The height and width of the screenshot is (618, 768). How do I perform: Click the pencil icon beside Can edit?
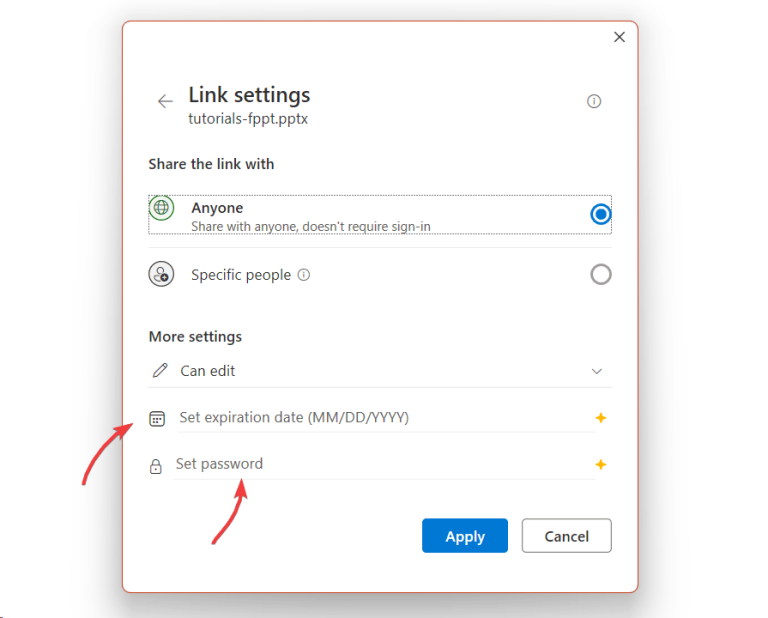click(160, 371)
